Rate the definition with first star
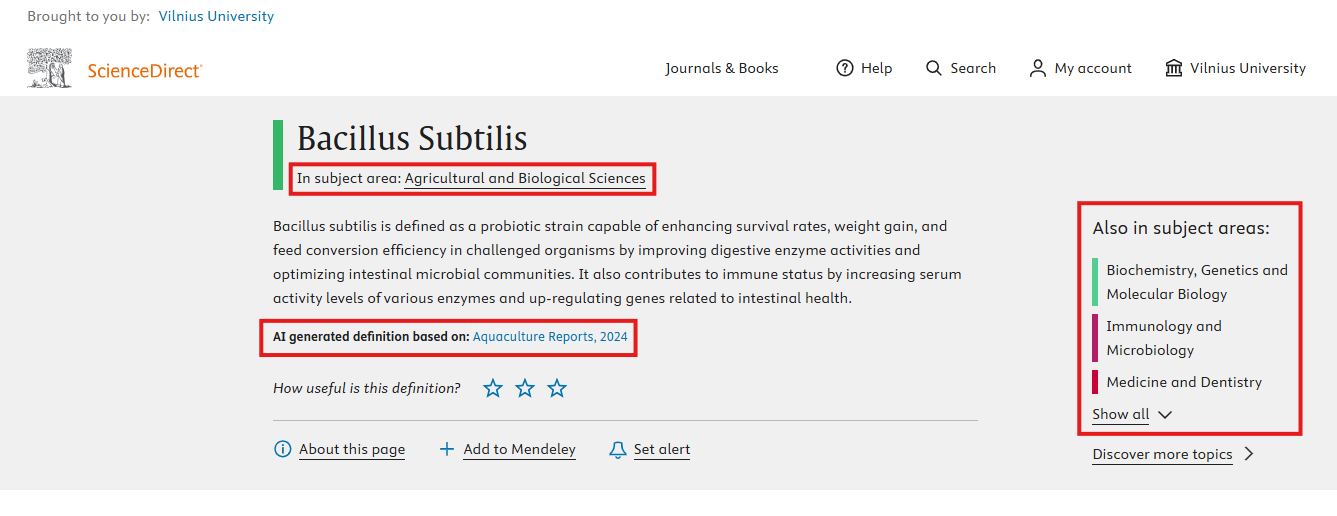Screen dimensions: 1337x516 click(493, 388)
